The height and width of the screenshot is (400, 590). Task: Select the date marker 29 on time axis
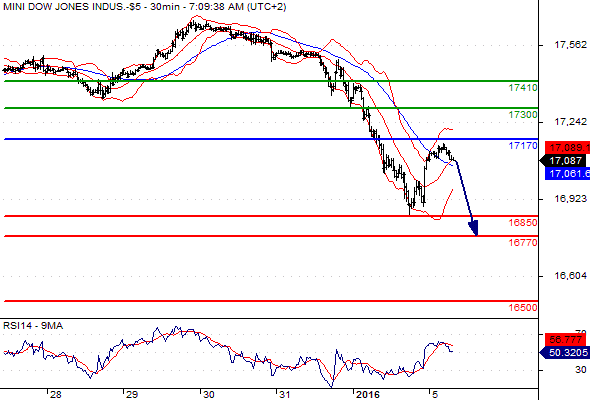[132, 394]
